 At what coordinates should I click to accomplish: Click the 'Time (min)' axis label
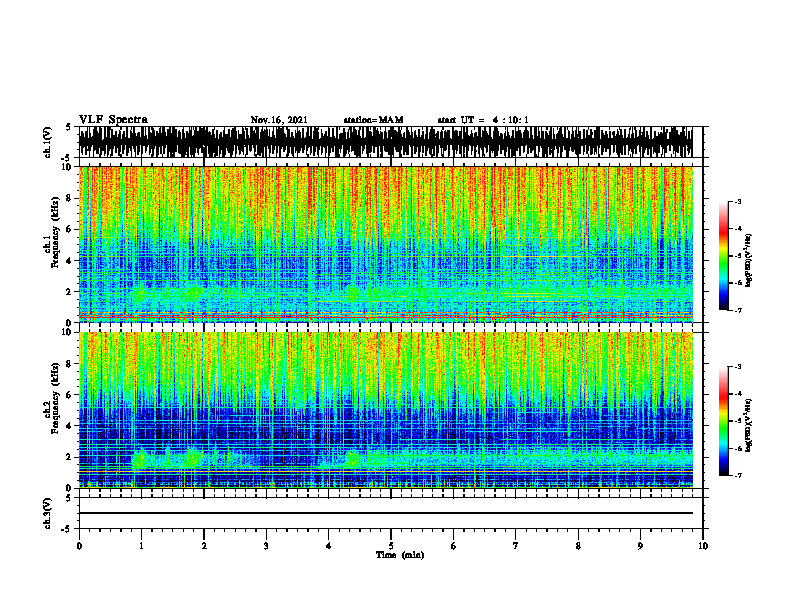click(x=400, y=555)
